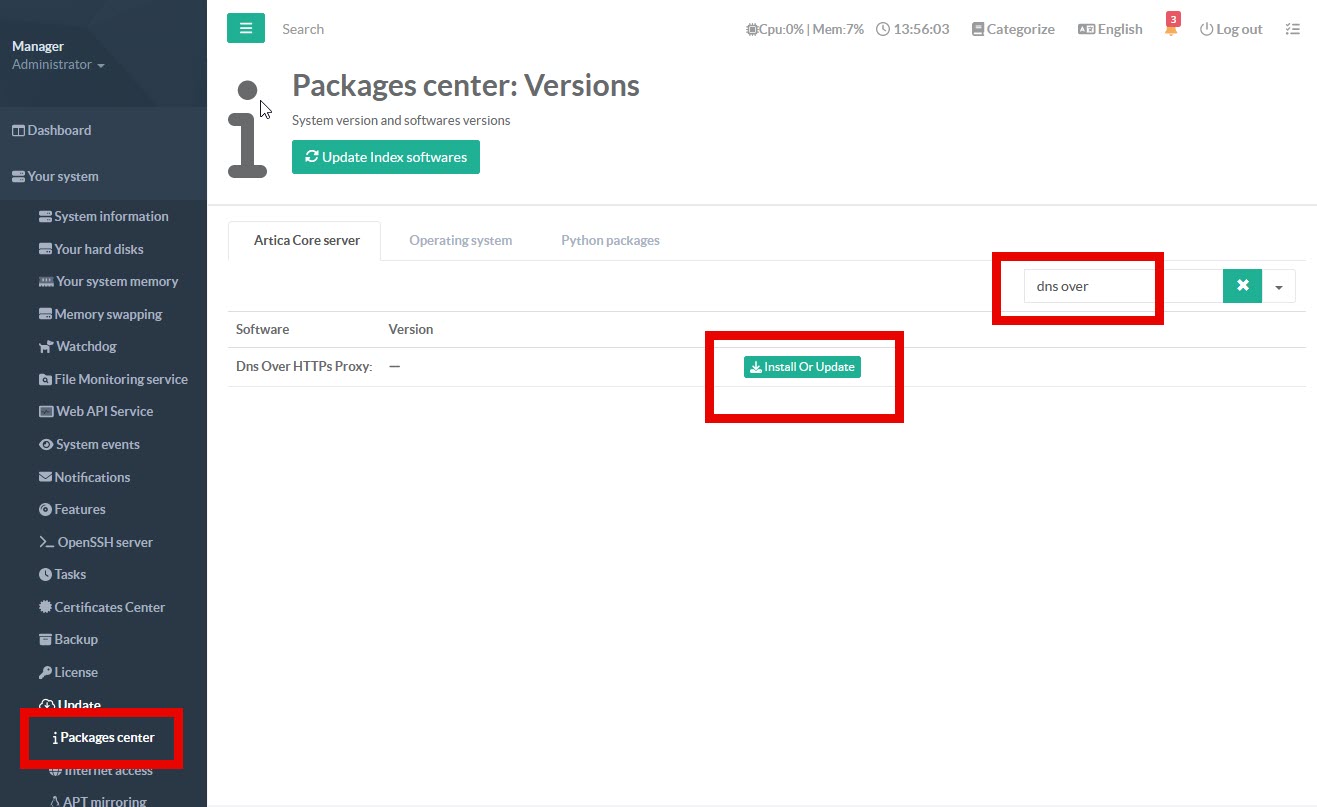
Task: Click Log out link
Action: tap(1231, 29)
